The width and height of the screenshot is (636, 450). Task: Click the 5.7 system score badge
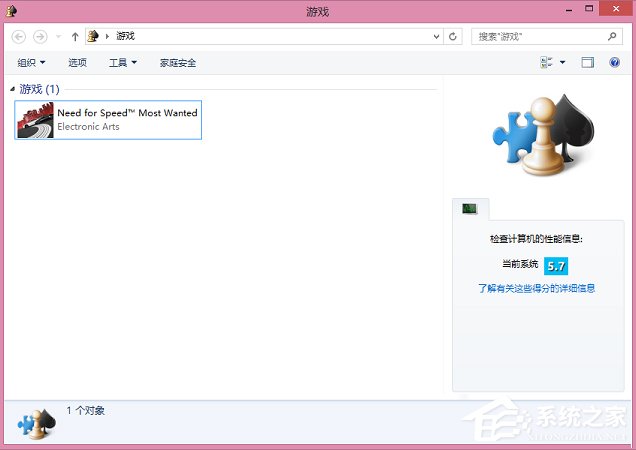[556, 266]
